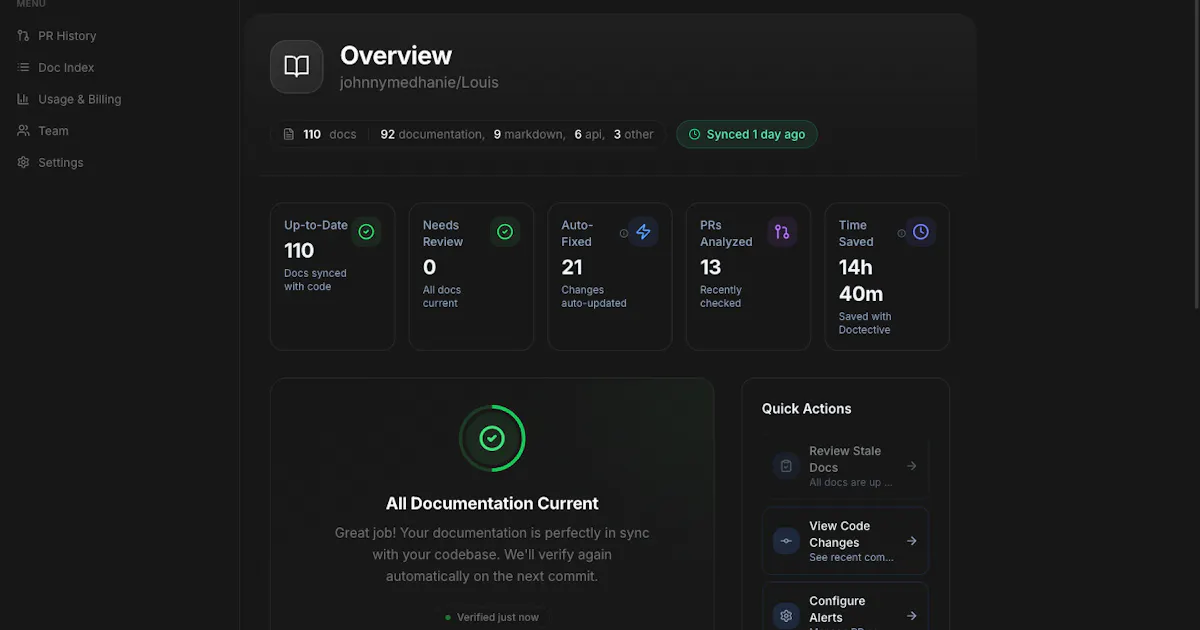Click the 3 other count
1200x630 pixels.
click(x=633, y=134)
